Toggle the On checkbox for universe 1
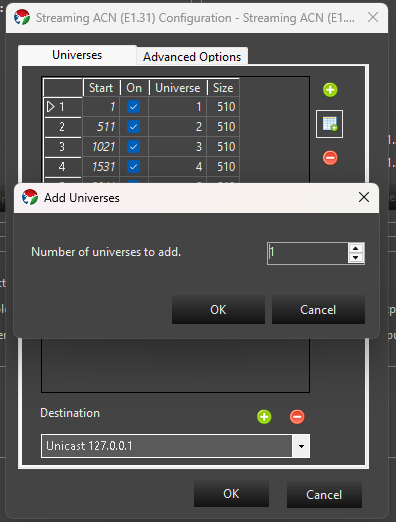396x522 pixels. tap(133, 107)
